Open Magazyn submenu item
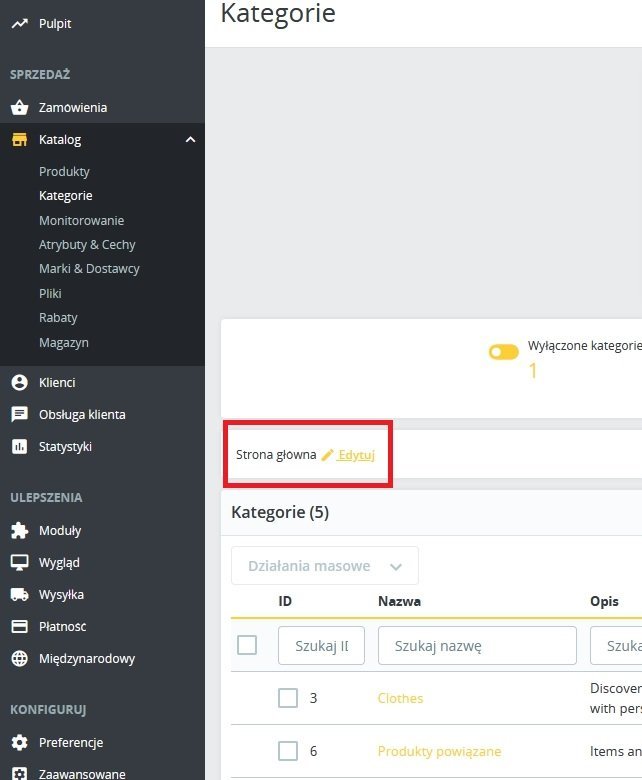642x780 pixels. coord(64,343)
